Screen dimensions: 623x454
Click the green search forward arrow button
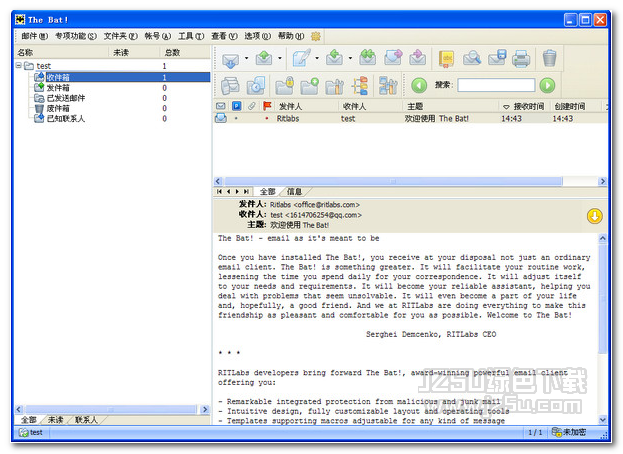(x=548, y=85)
